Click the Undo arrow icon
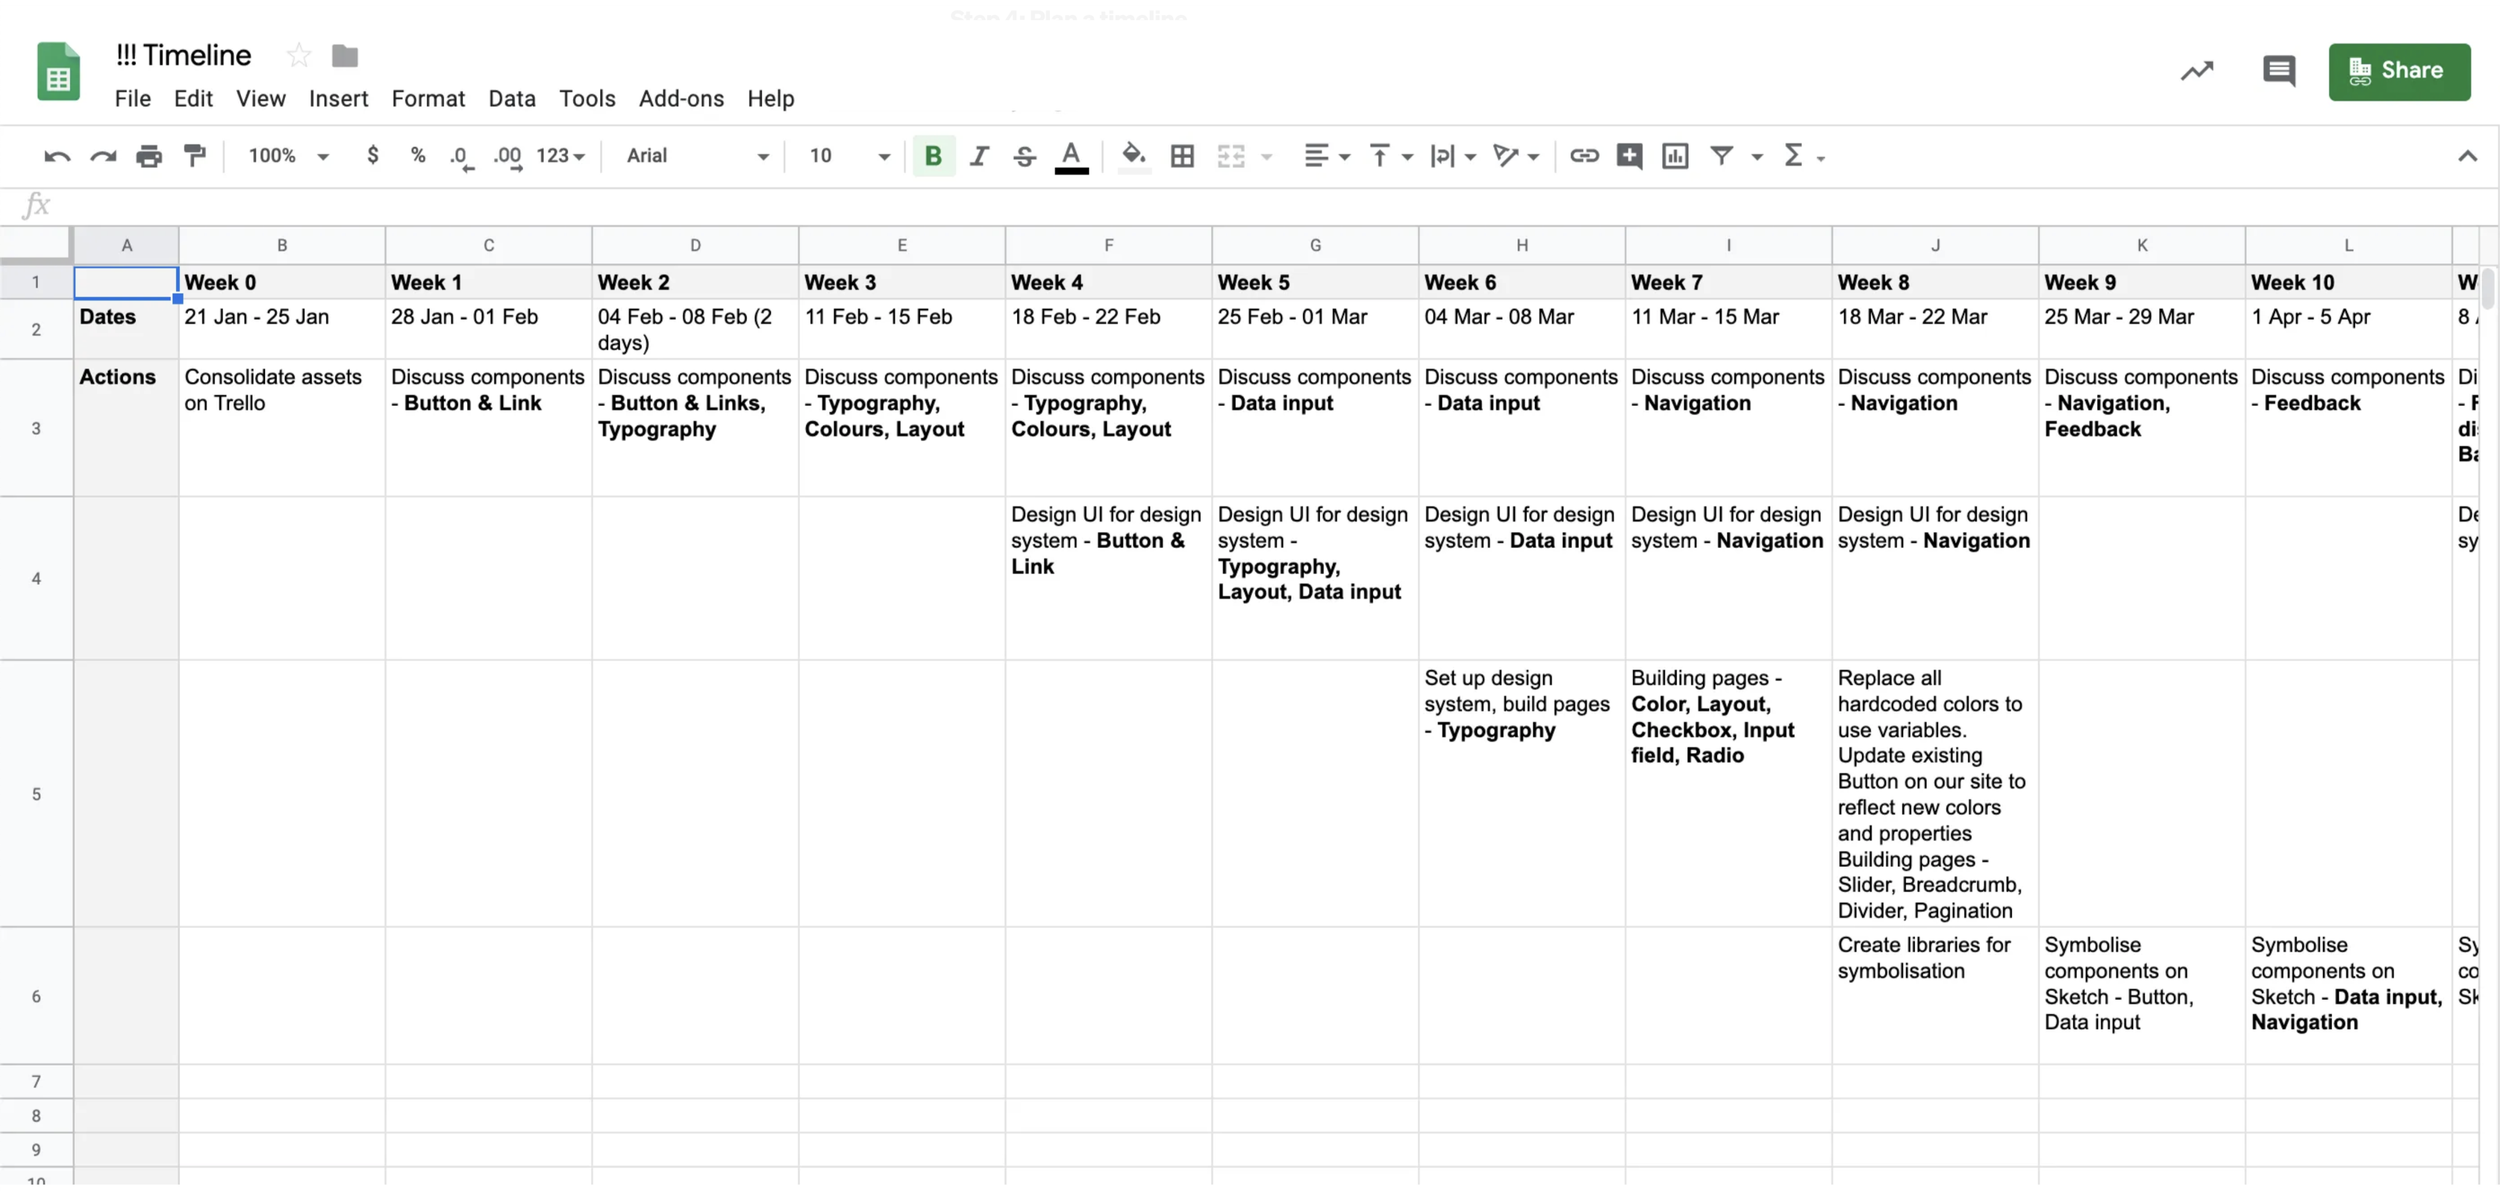 (57, 156)
